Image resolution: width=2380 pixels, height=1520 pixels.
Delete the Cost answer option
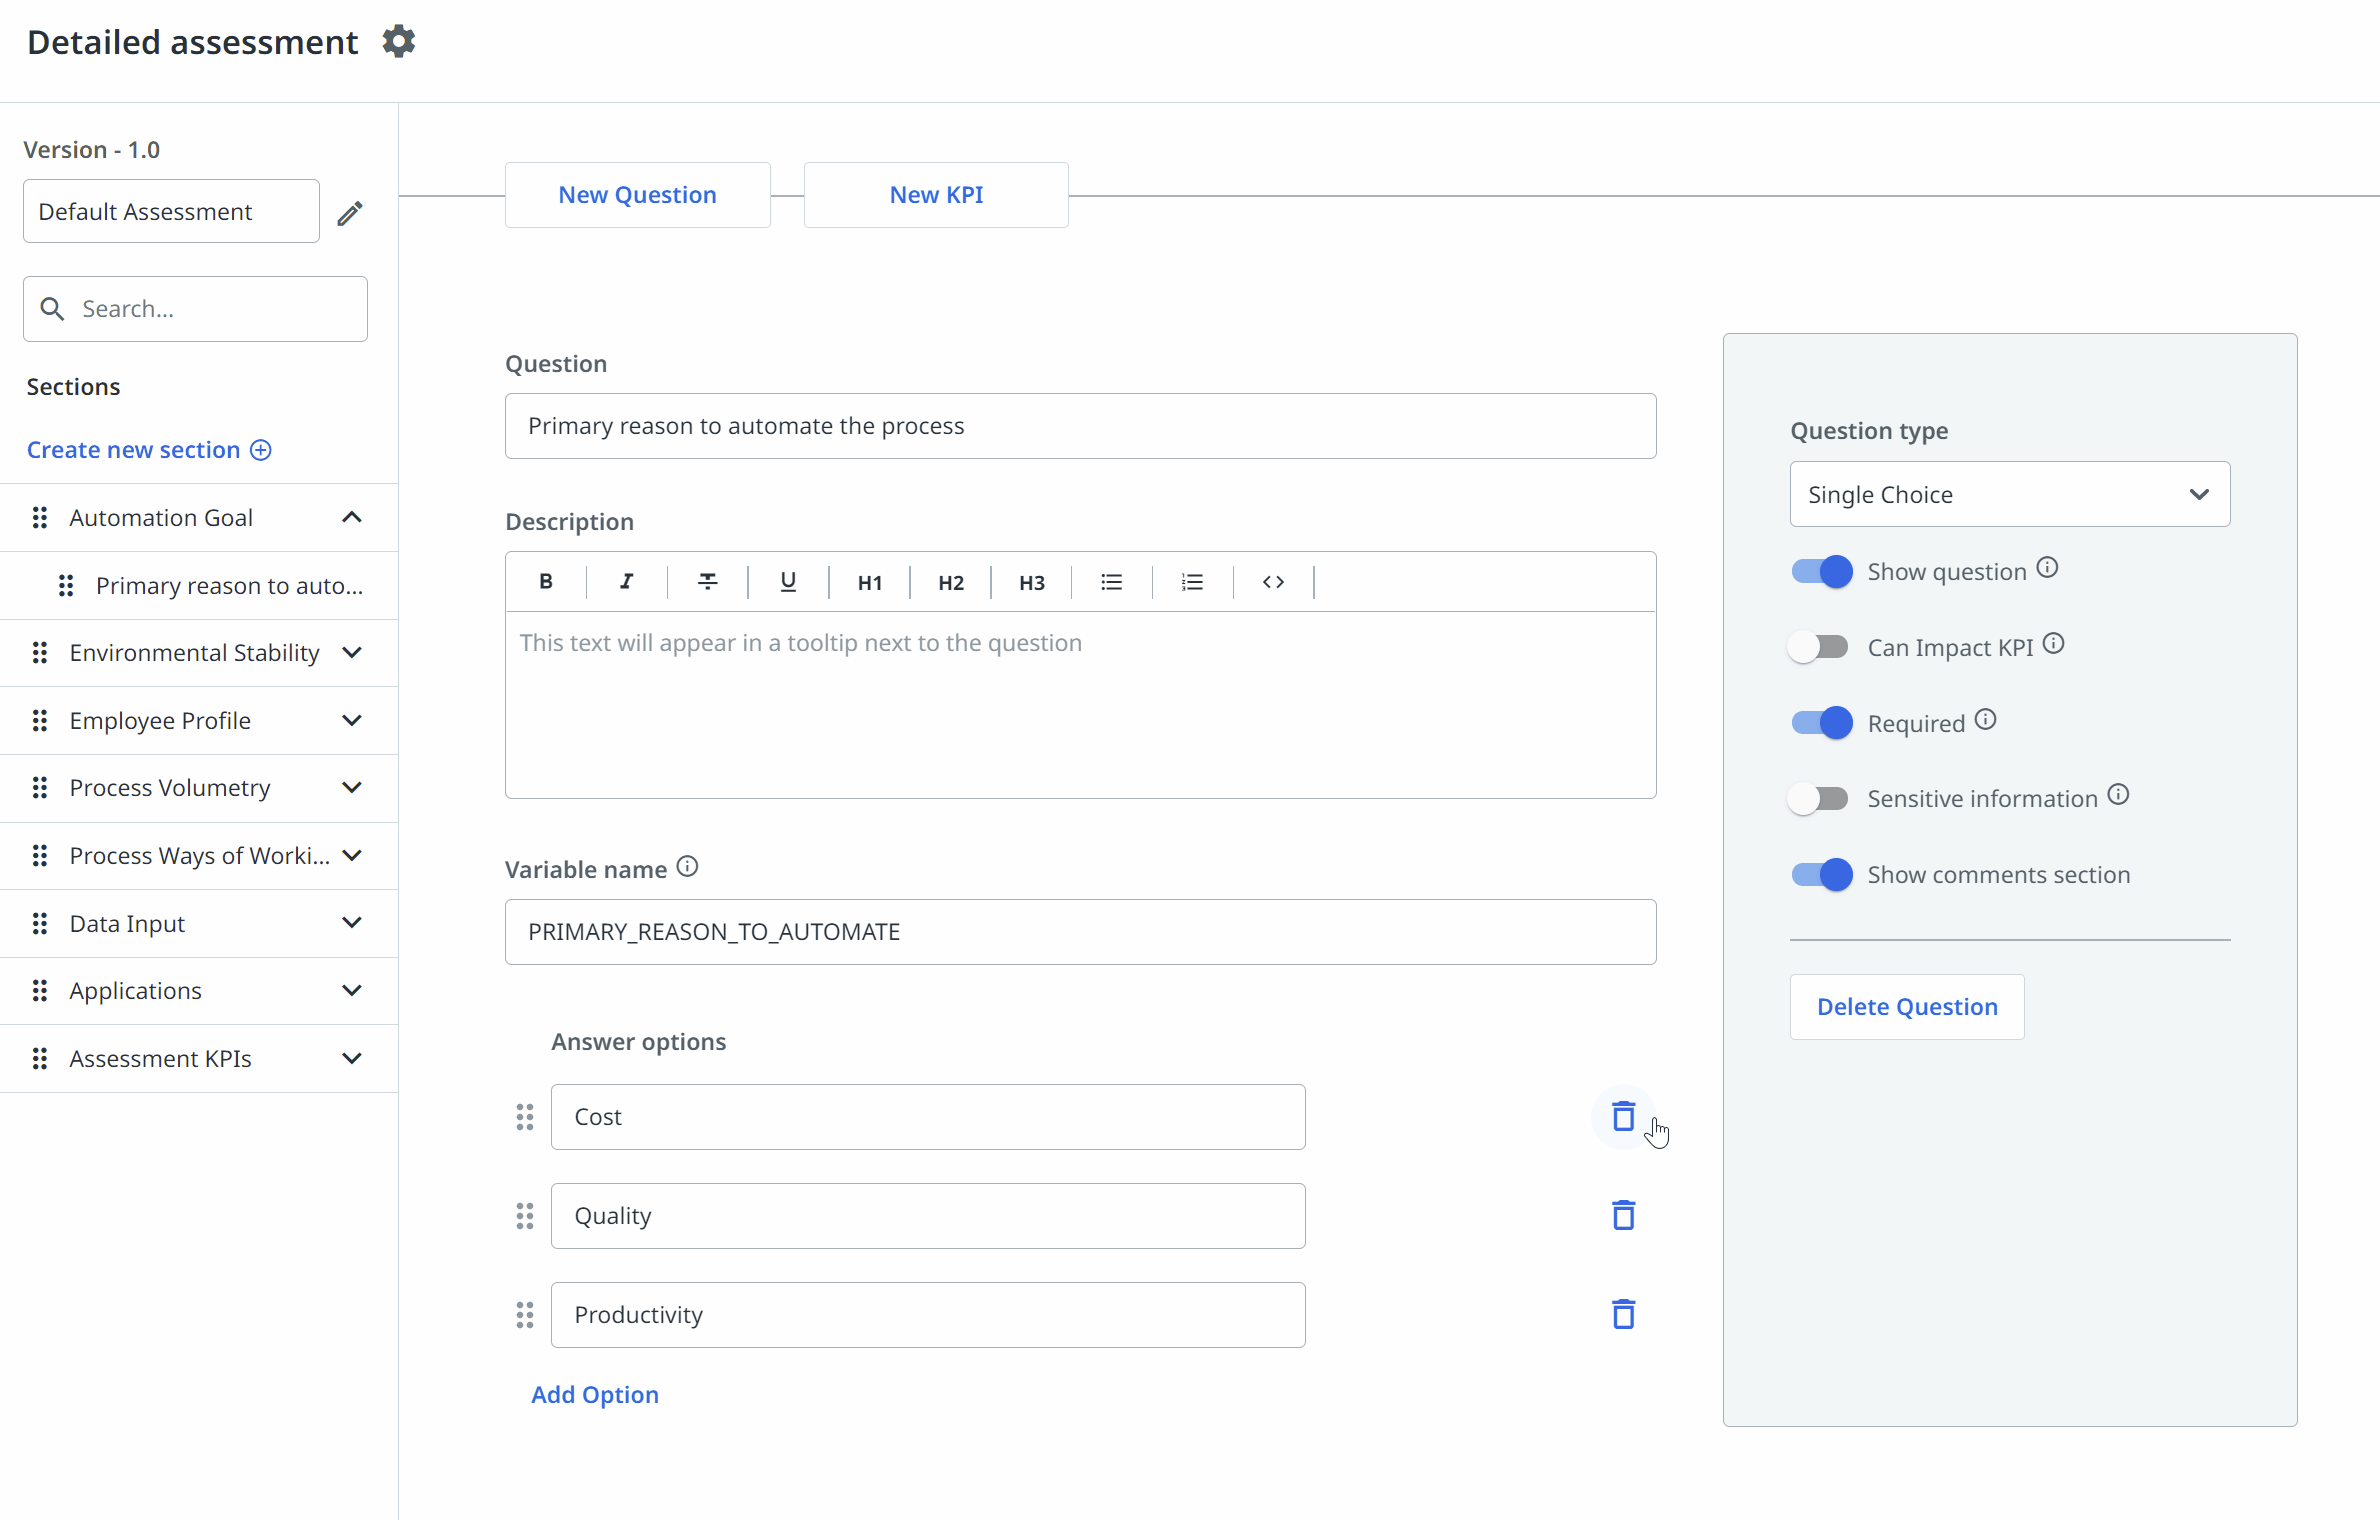[x=1623, y=1117]
